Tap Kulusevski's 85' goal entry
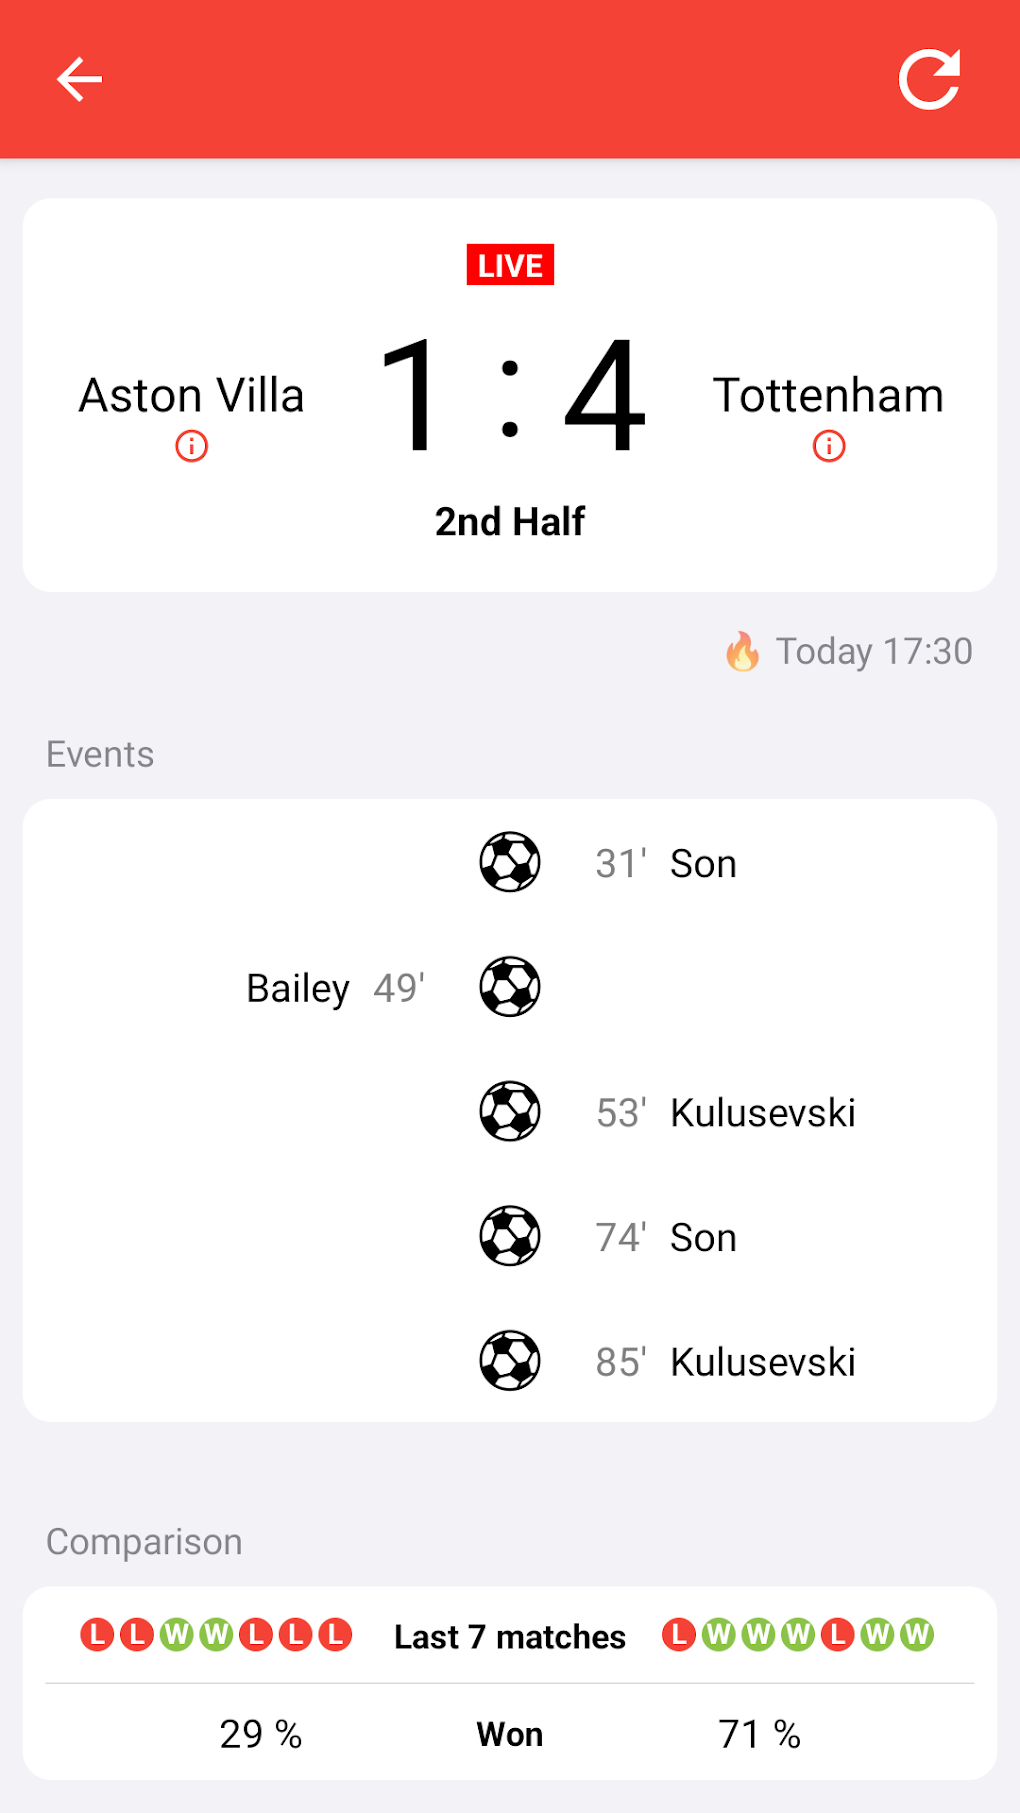Screen dimensions: 1020x1813 [x=762, y=1362]
